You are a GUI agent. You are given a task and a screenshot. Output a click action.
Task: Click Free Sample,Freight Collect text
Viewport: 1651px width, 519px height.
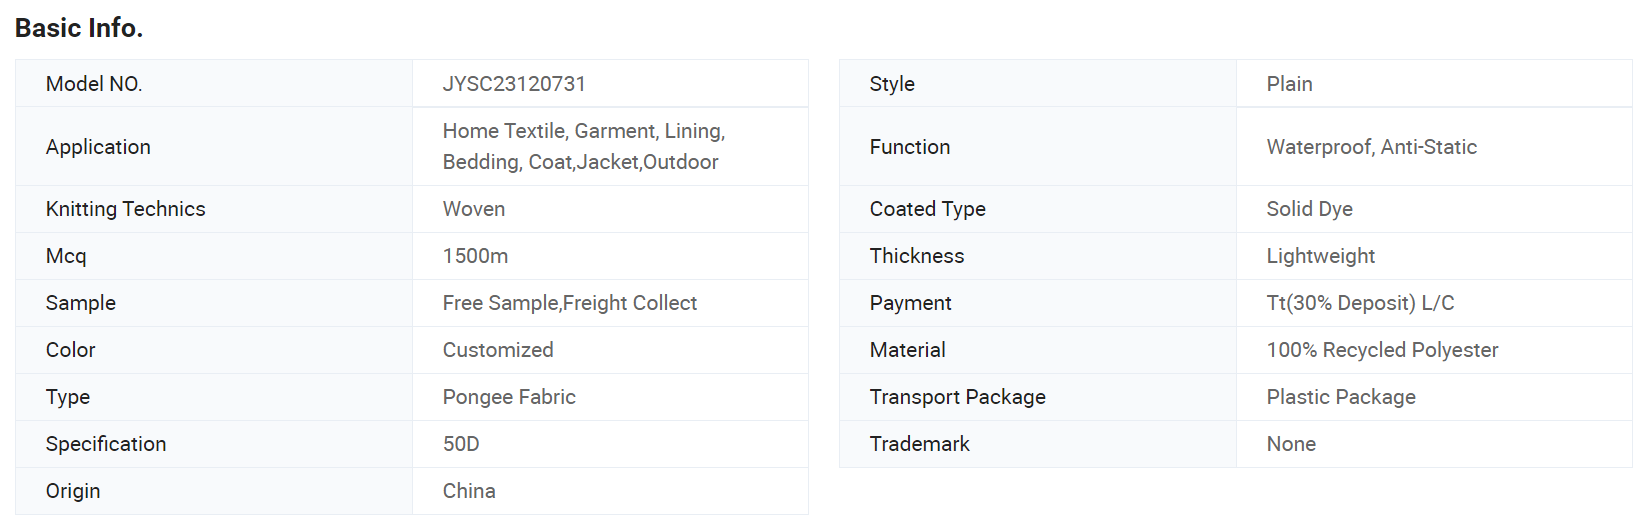click(x=570, y=303)
